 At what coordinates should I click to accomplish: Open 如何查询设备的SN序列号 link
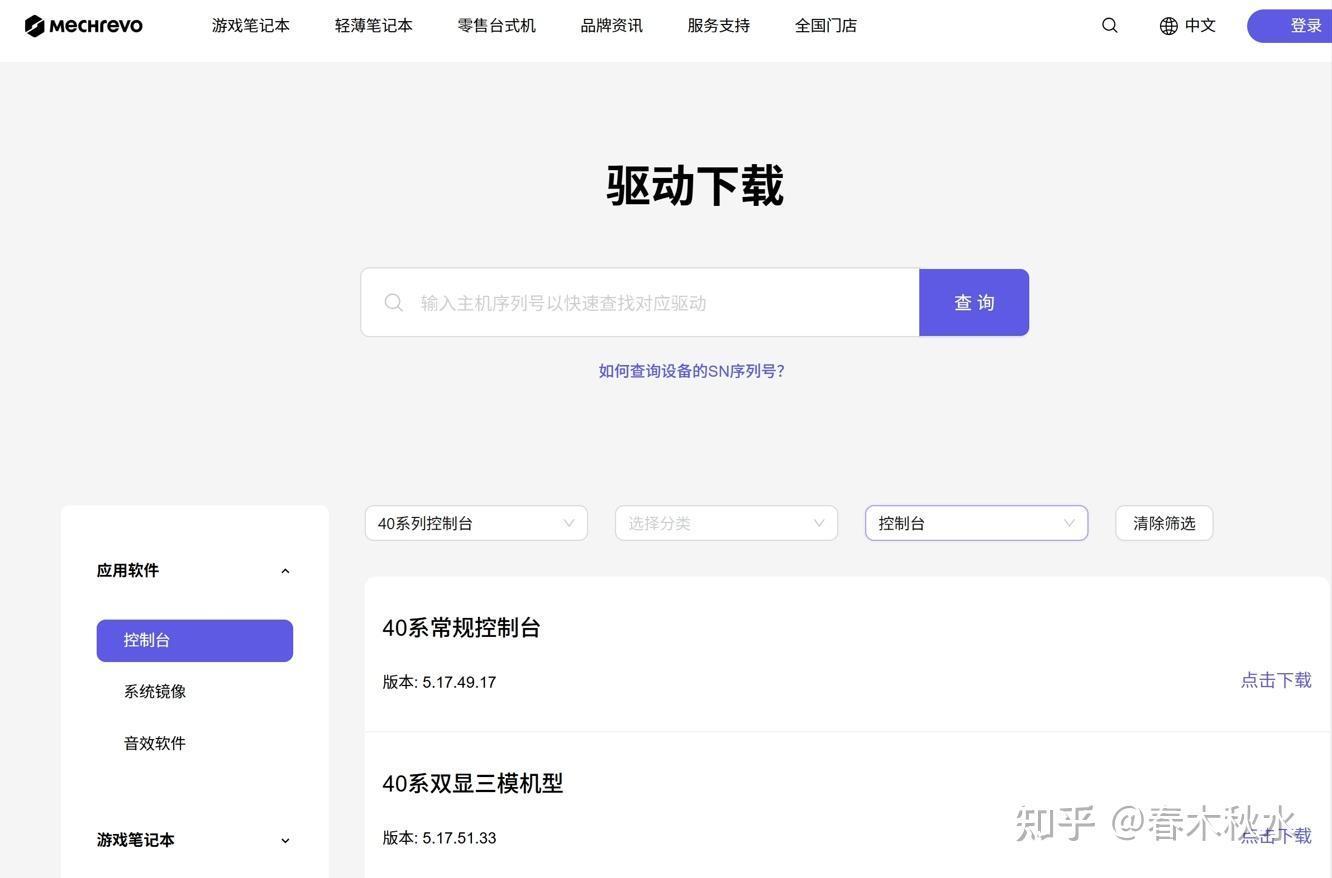[692, 371]
